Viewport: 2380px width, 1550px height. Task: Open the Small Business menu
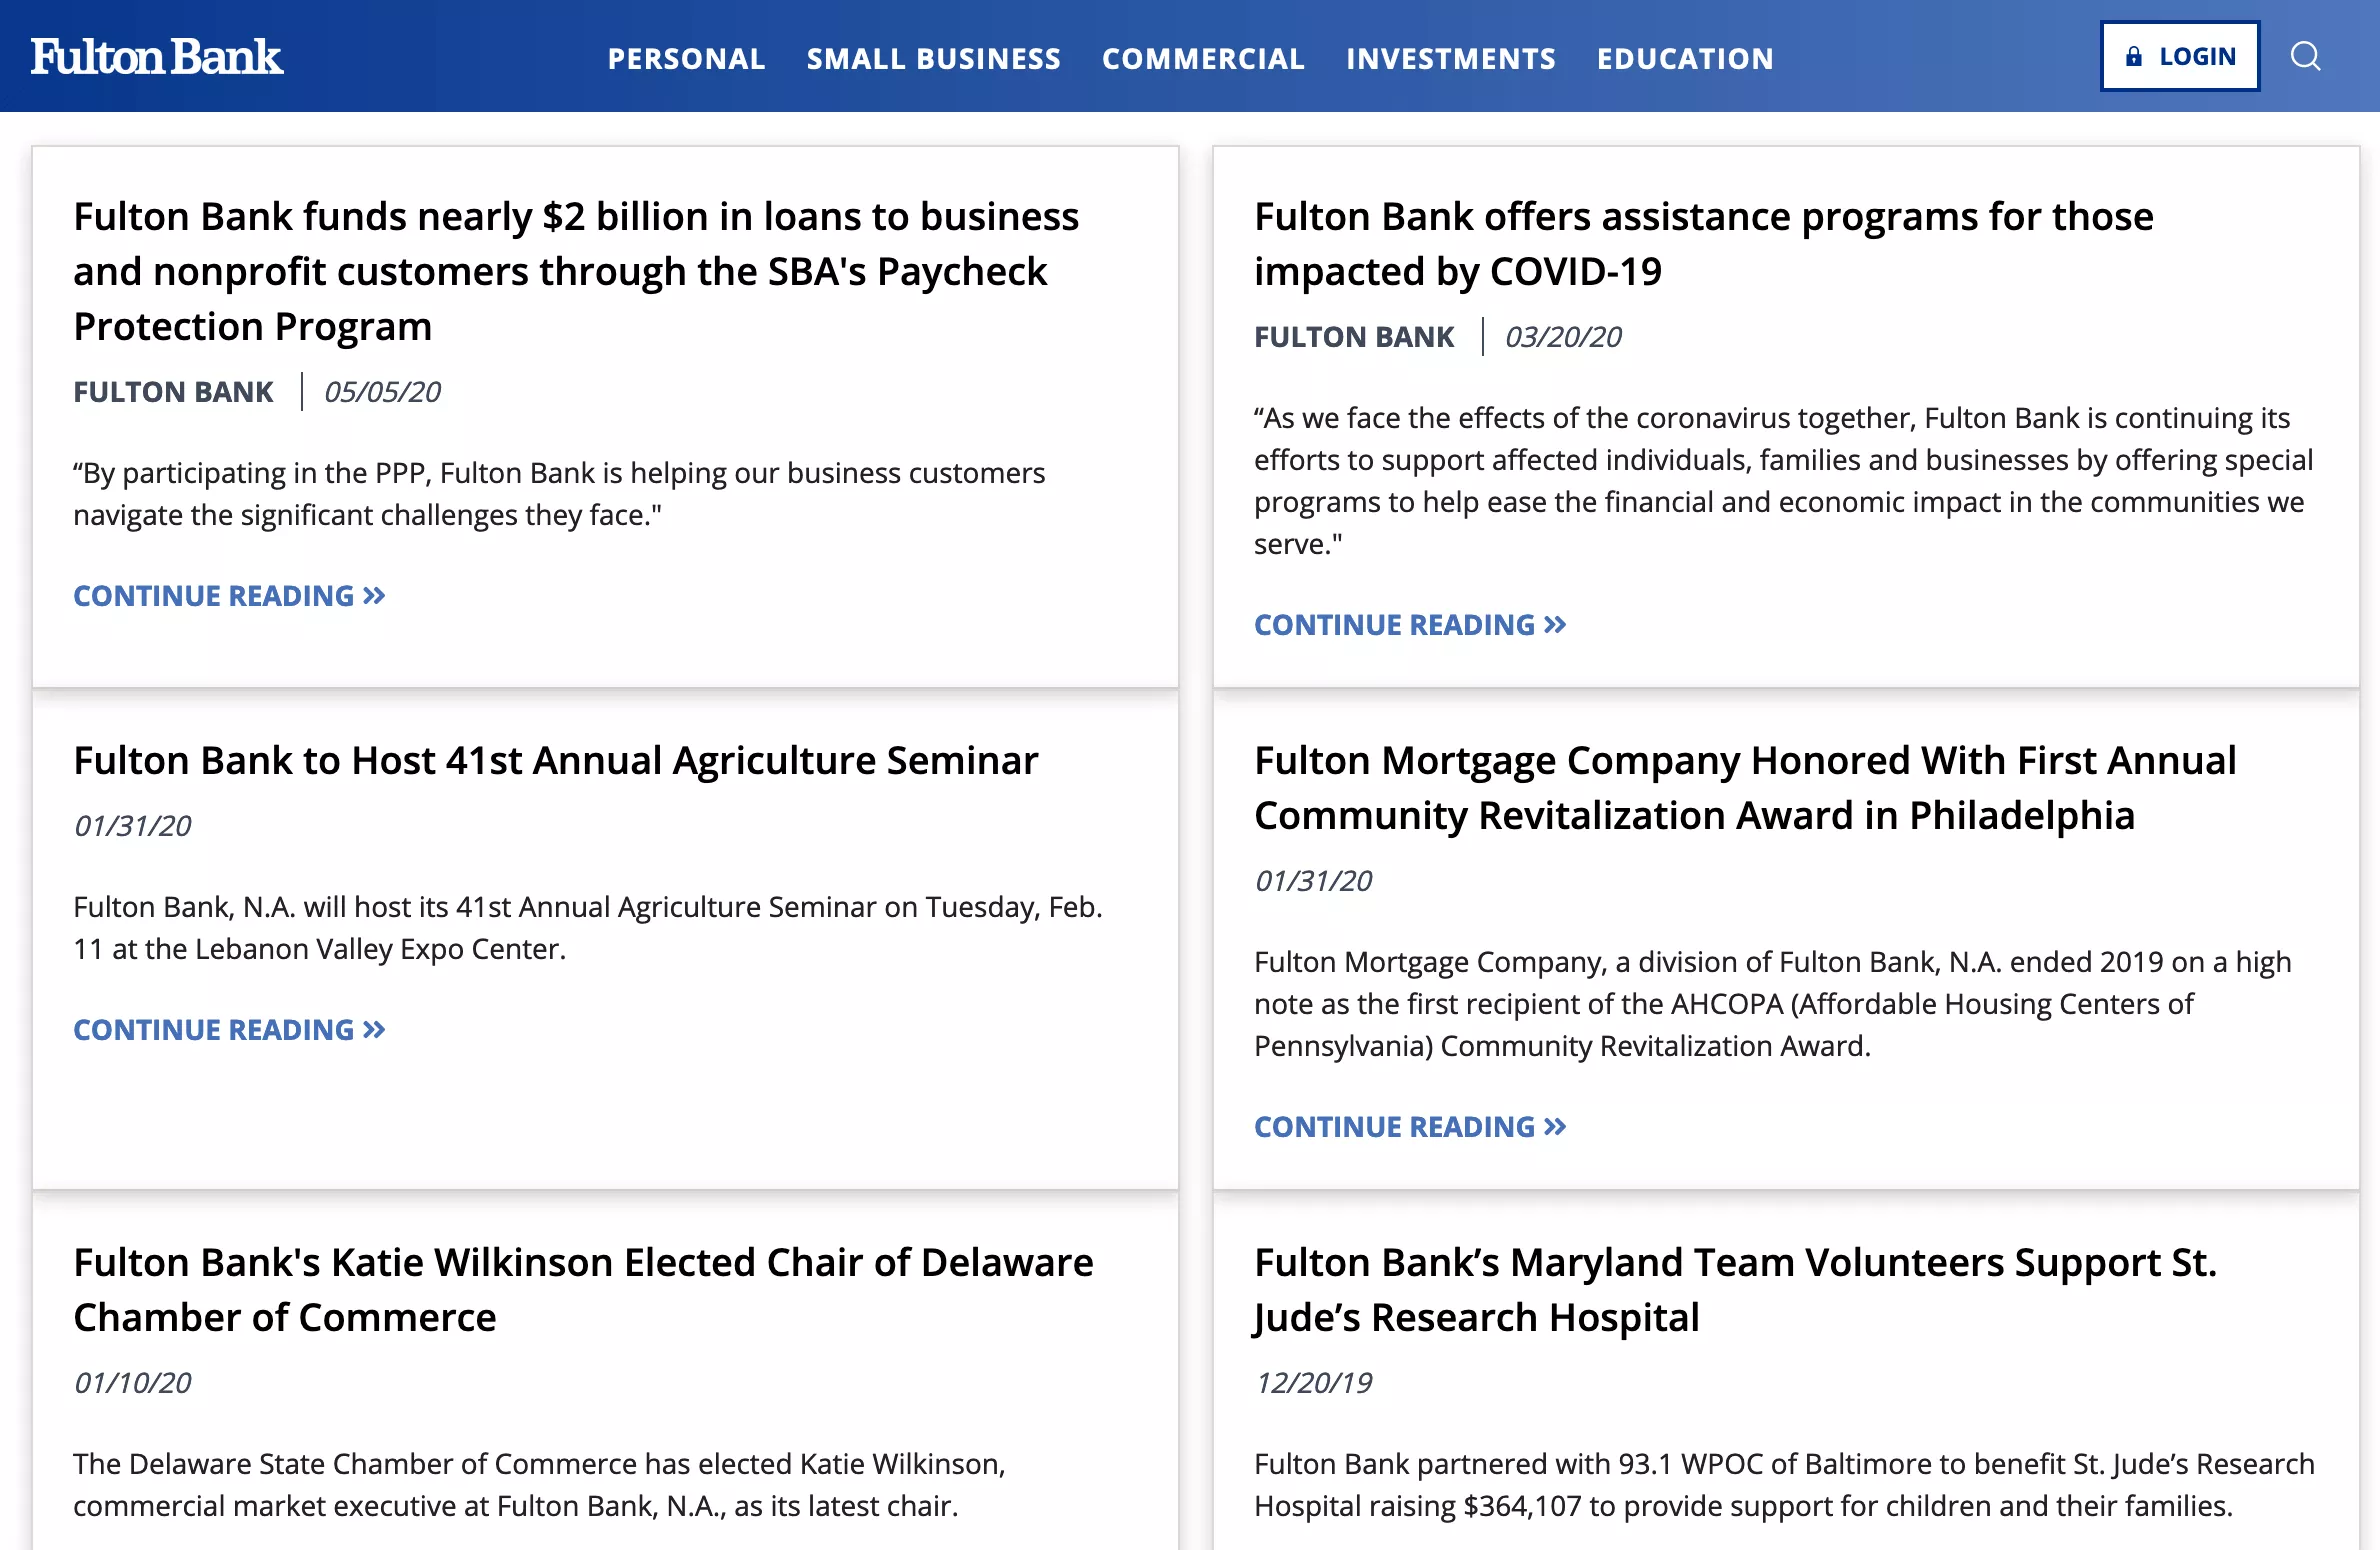pyautogui.click(x=933, y=59)
